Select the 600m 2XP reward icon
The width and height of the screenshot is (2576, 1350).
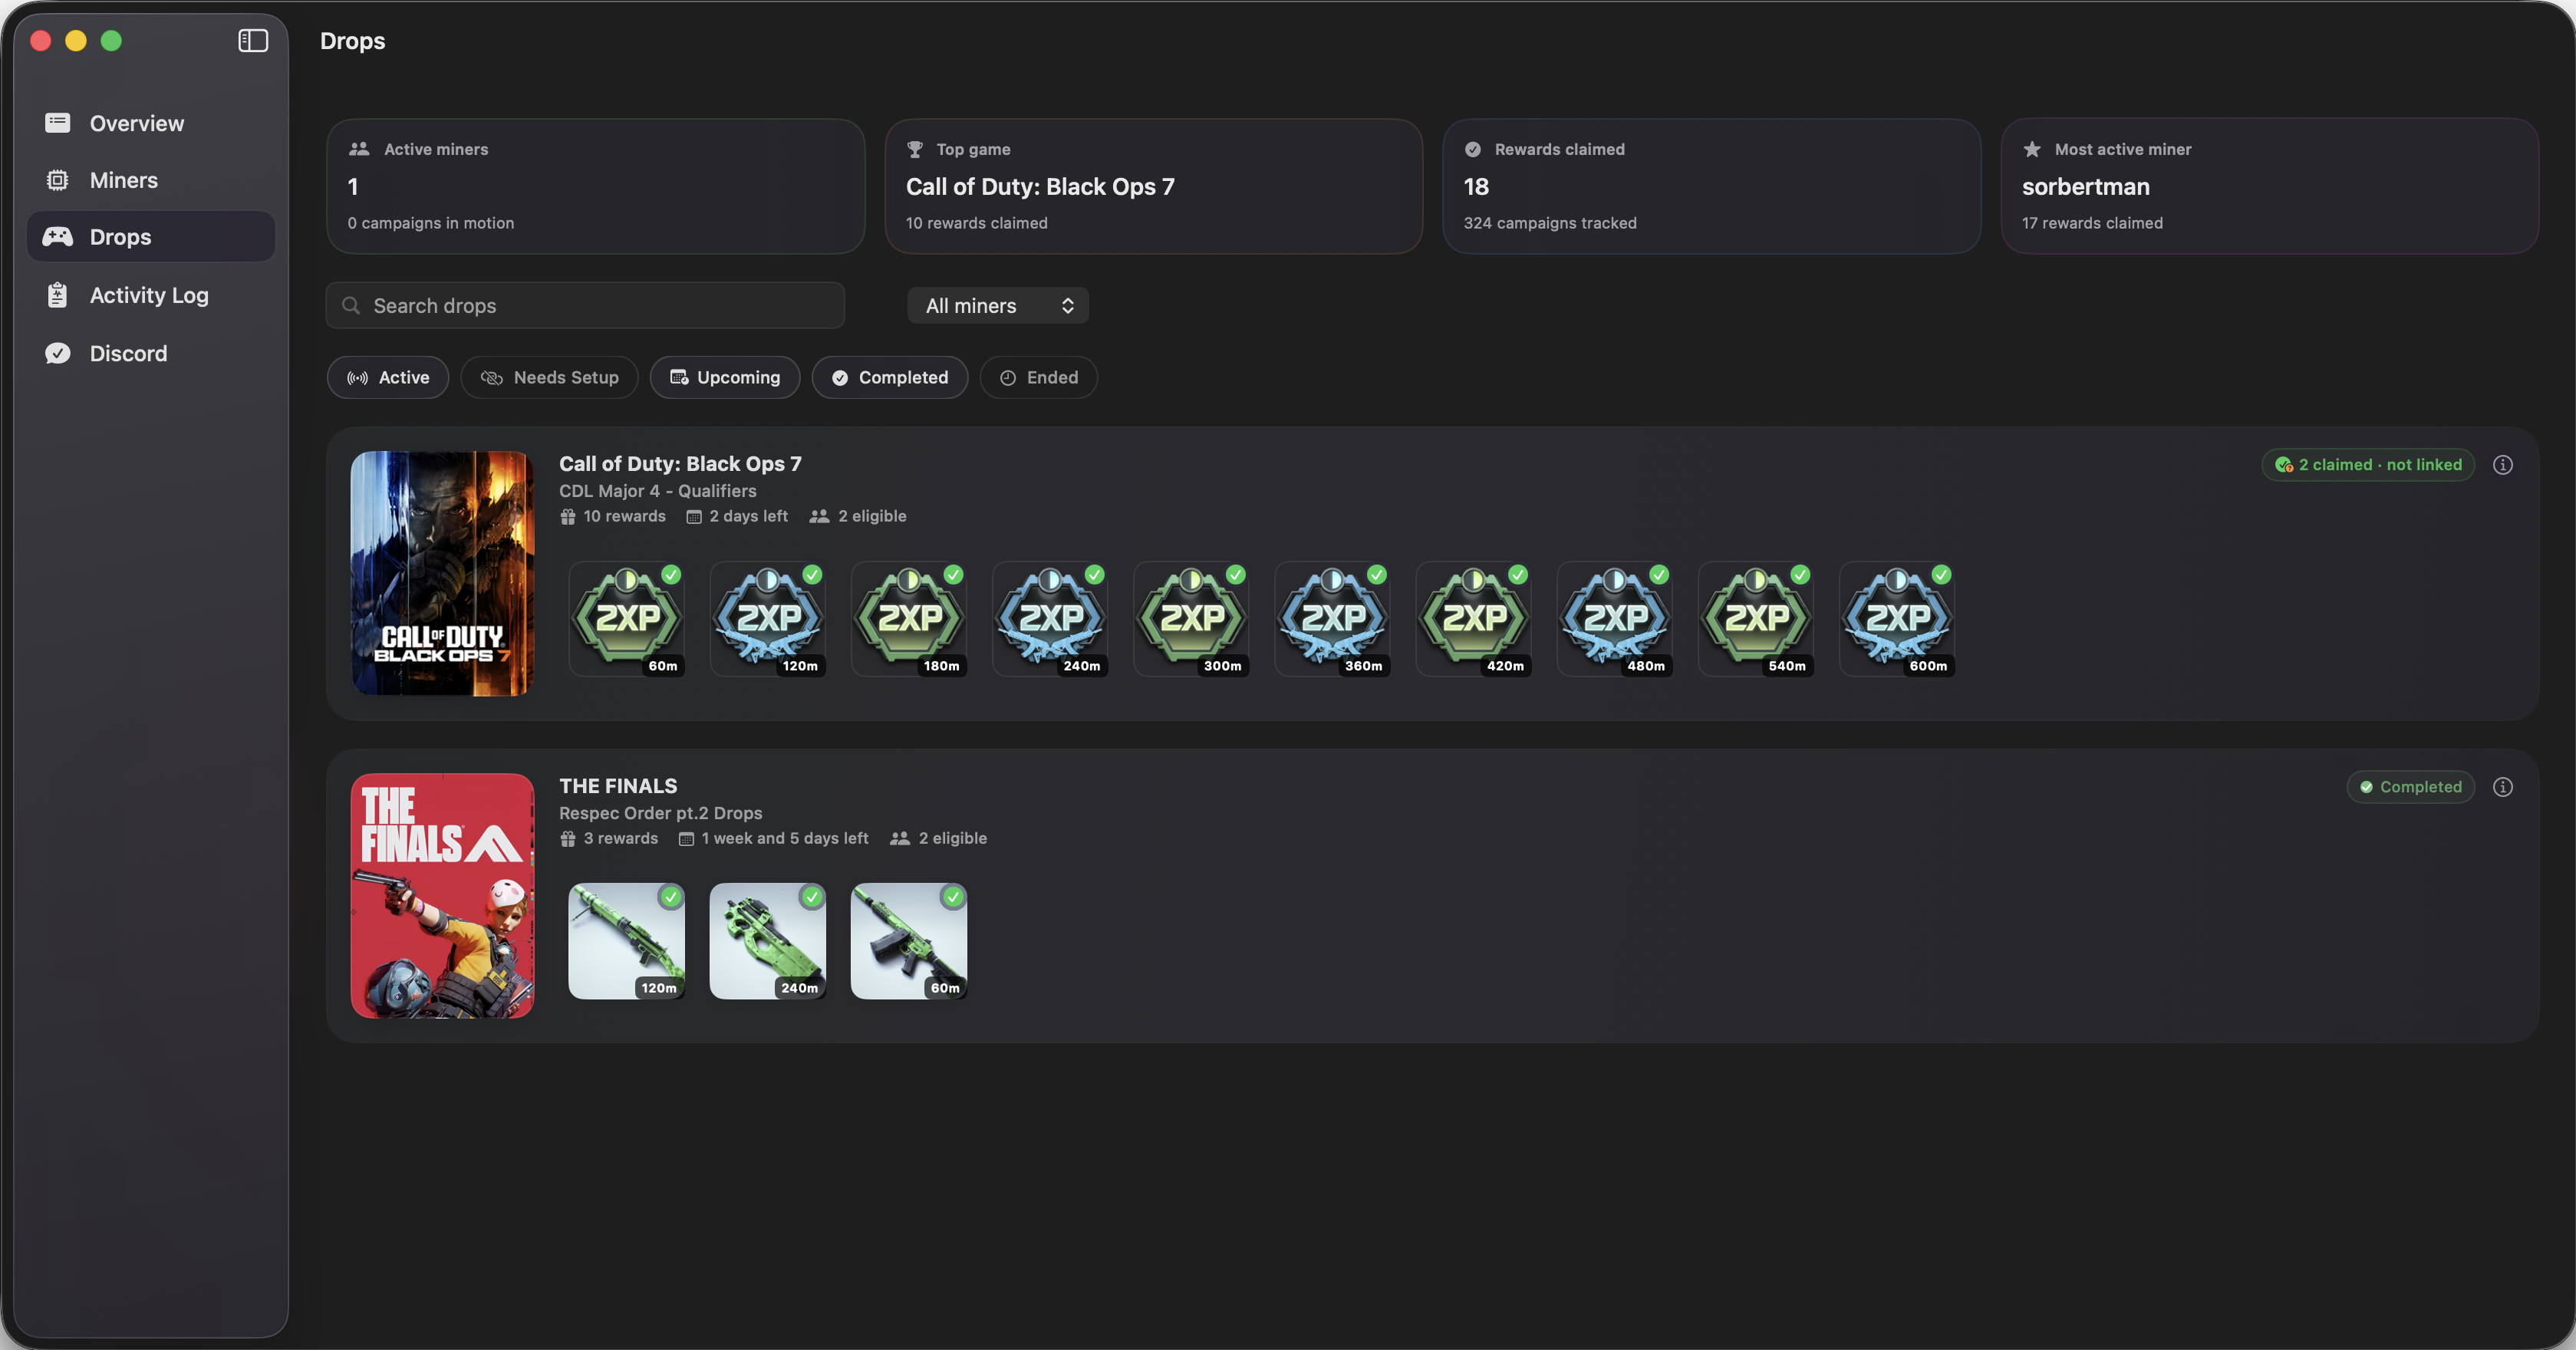coord(1897,619)
